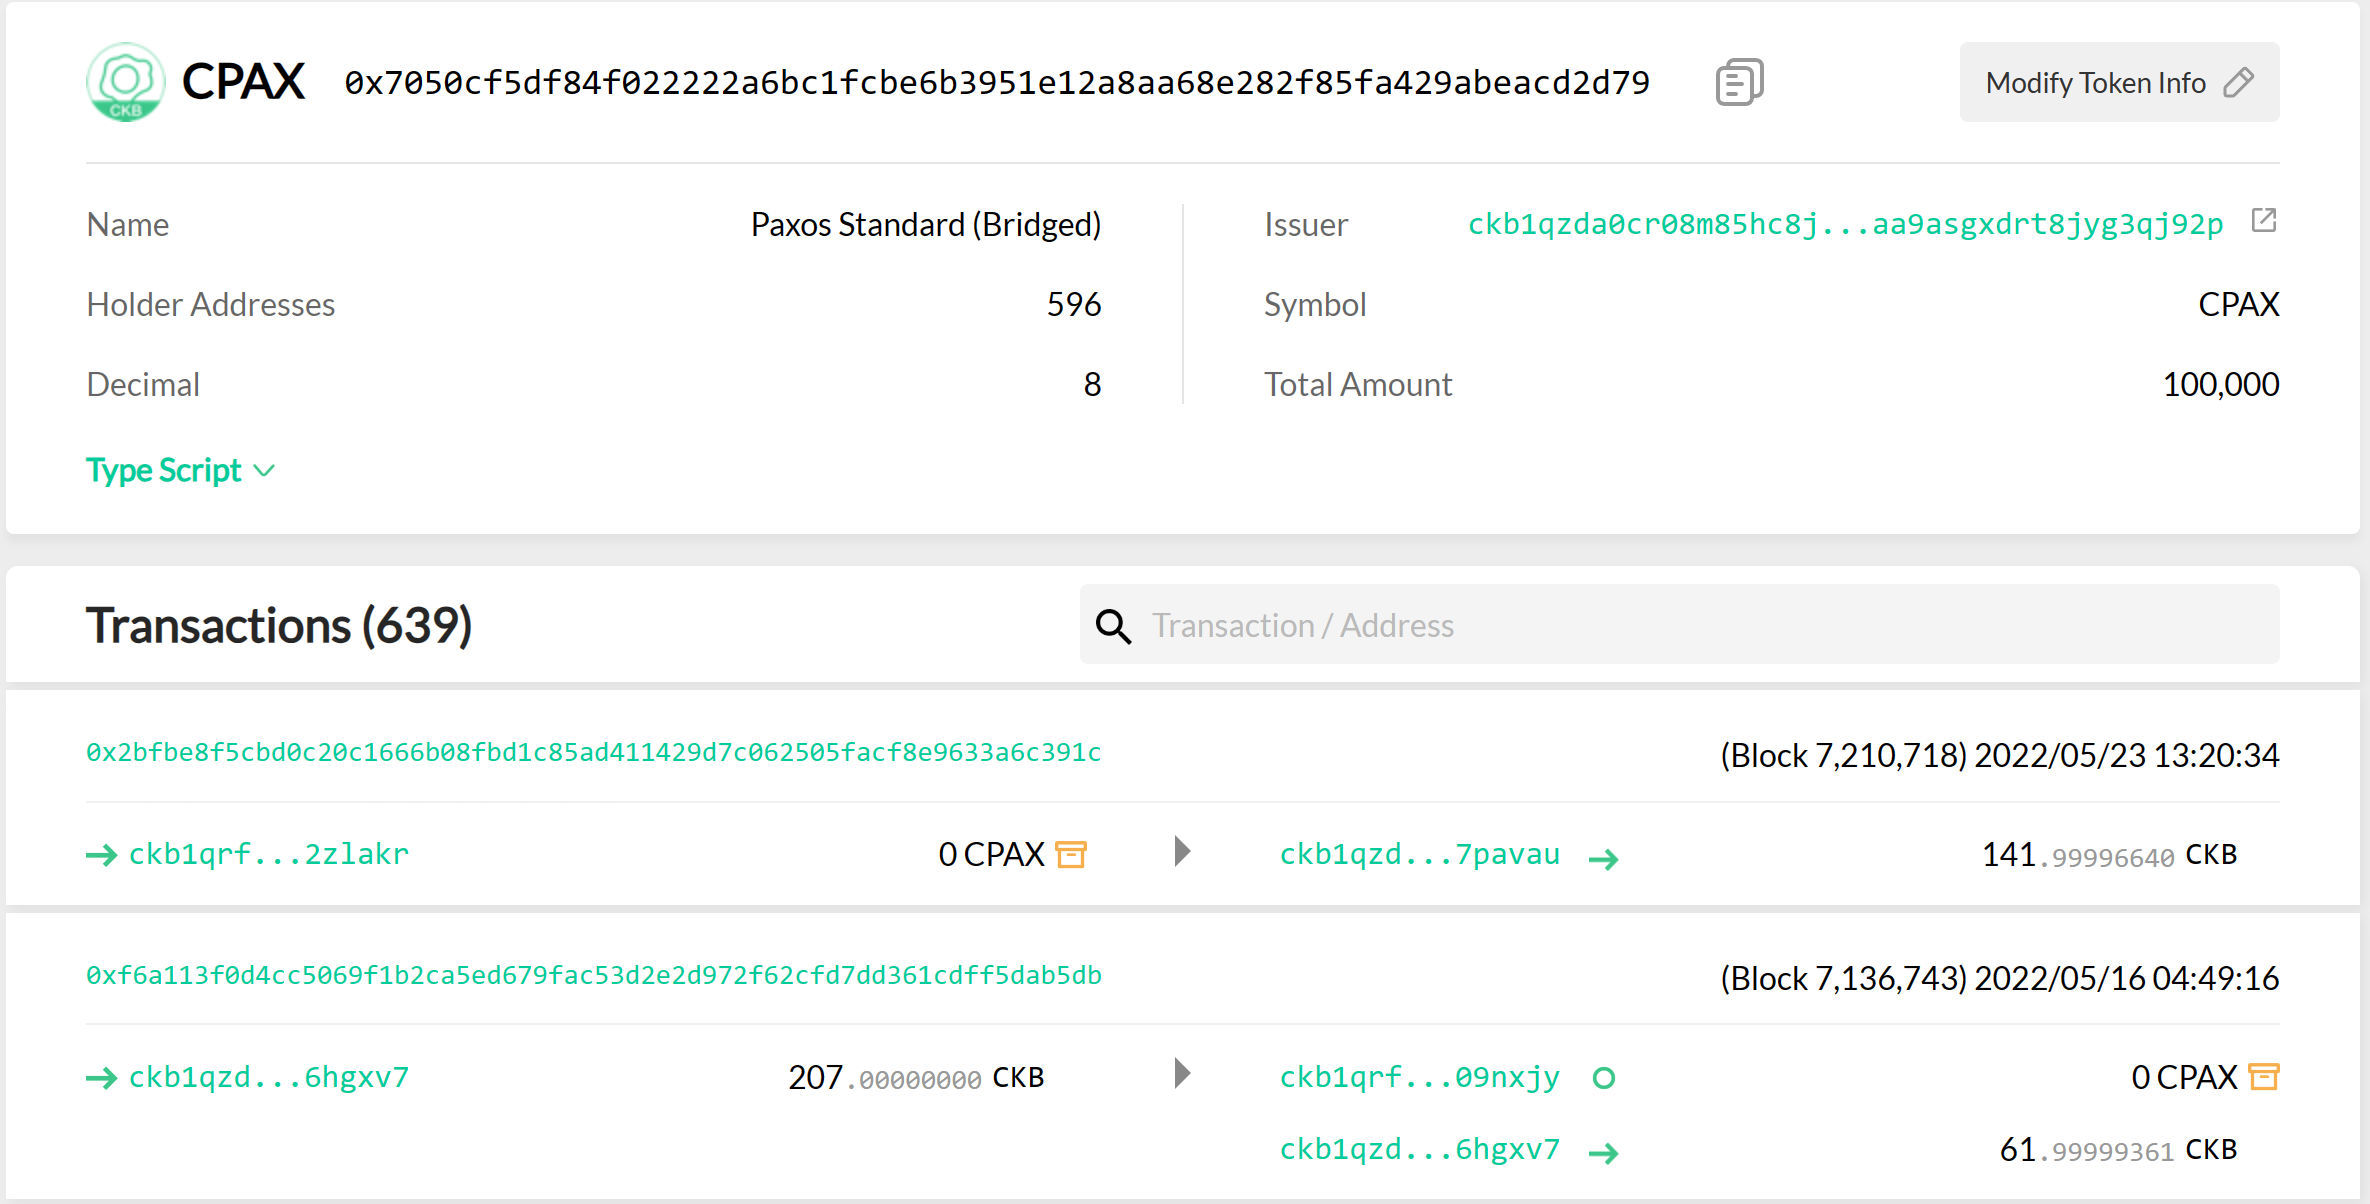
Task: Click the triangle separator in block 7,136,743 transaction
Action: click(1183, 1074)
